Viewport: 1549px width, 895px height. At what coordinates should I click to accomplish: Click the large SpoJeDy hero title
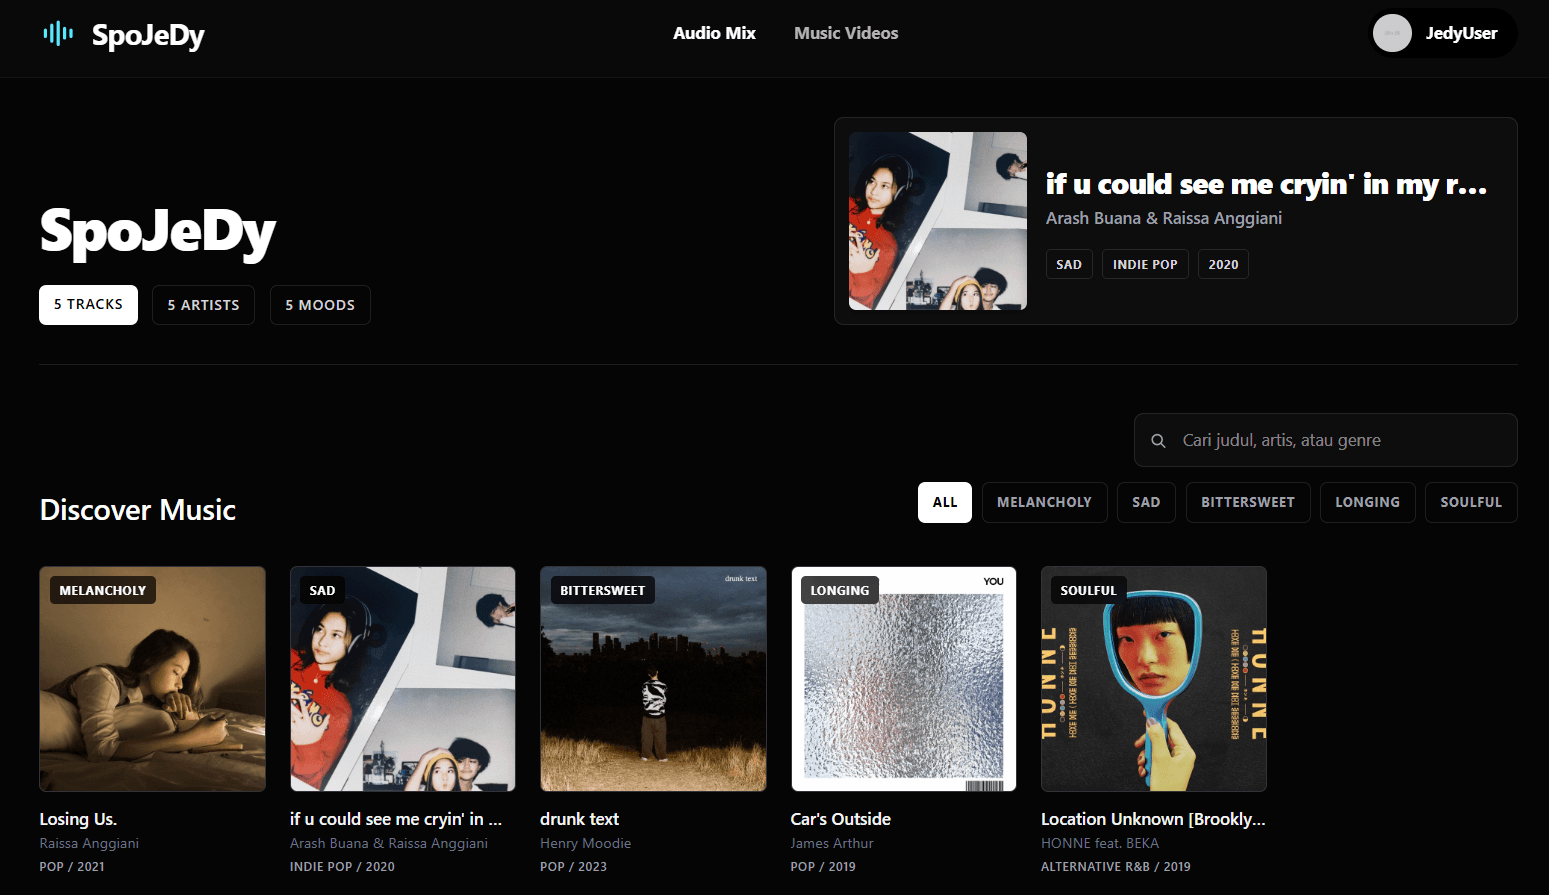click(x=157, y=233)
